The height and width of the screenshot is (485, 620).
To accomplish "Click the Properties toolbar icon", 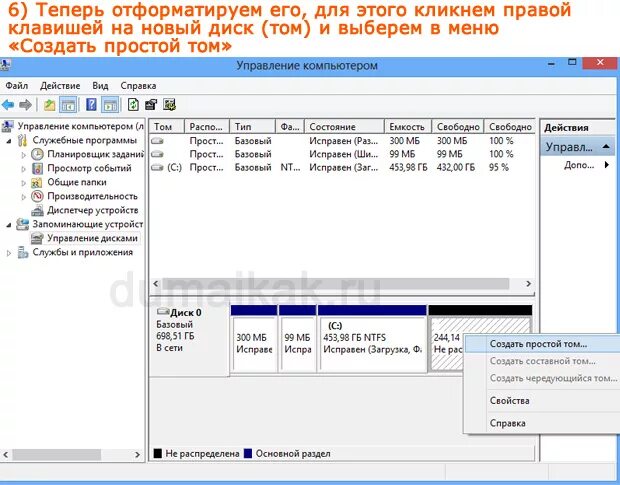I will [x=151, y=105].
